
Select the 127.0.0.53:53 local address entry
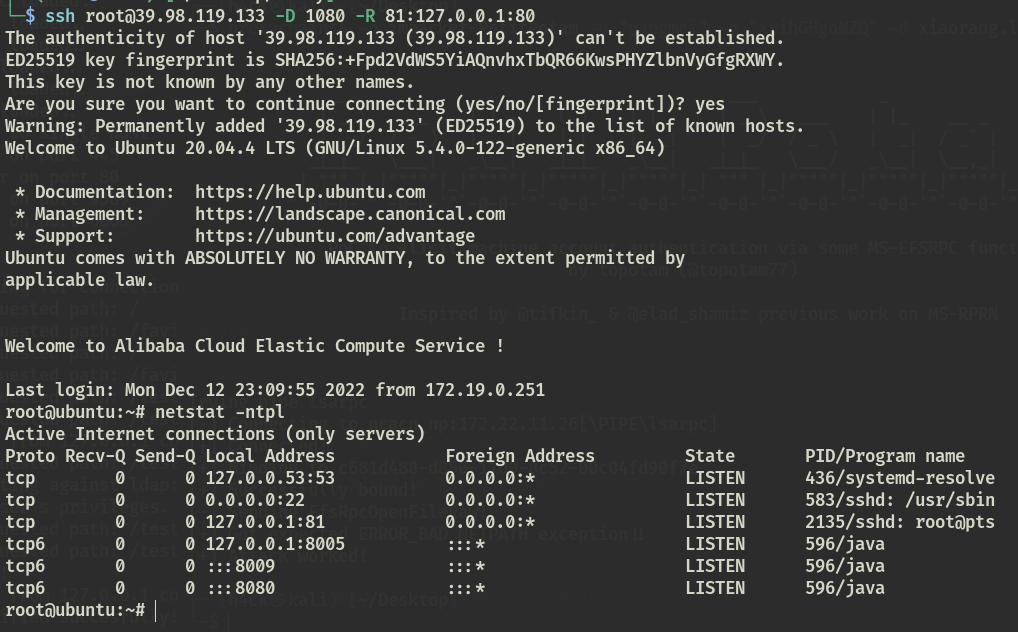(x=270, y=479)
